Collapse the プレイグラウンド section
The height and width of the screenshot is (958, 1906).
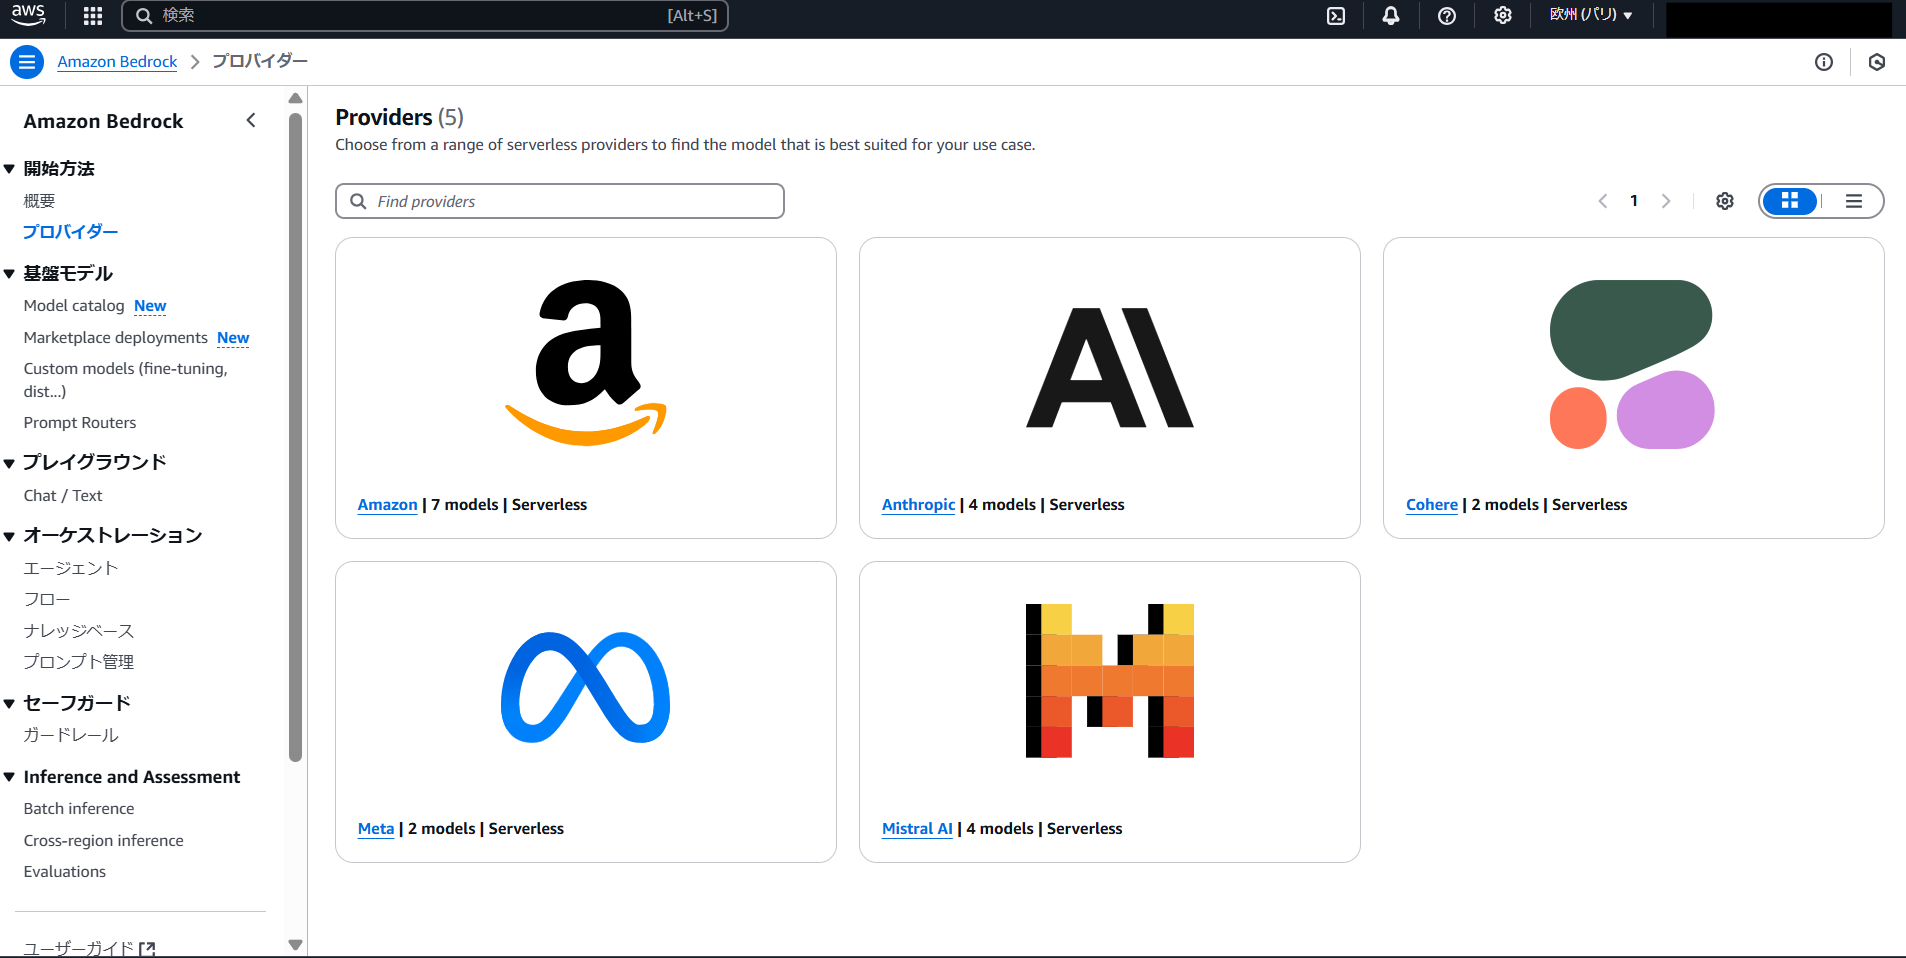[x=9, y=463]
